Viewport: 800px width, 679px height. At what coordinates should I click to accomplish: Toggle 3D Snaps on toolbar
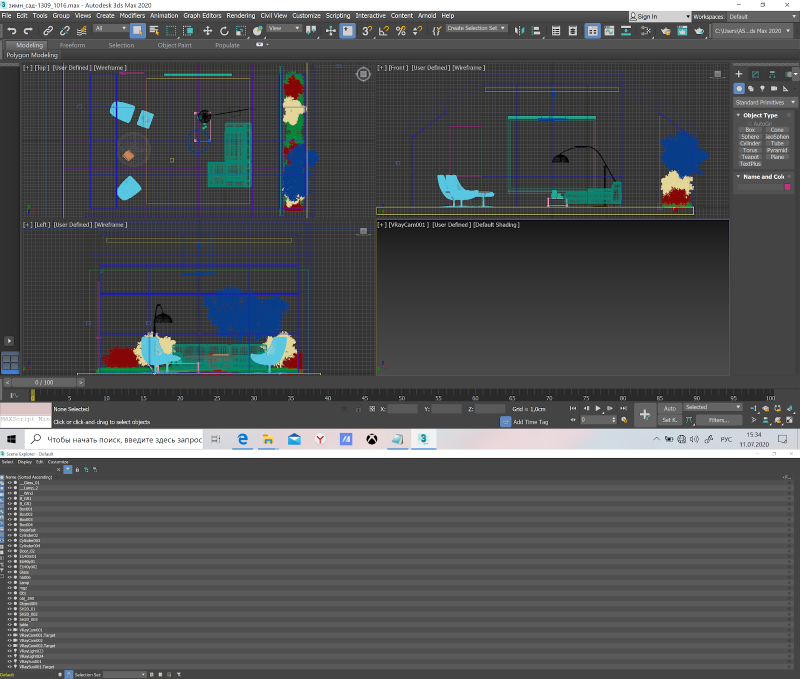click(x=367, y=31)
